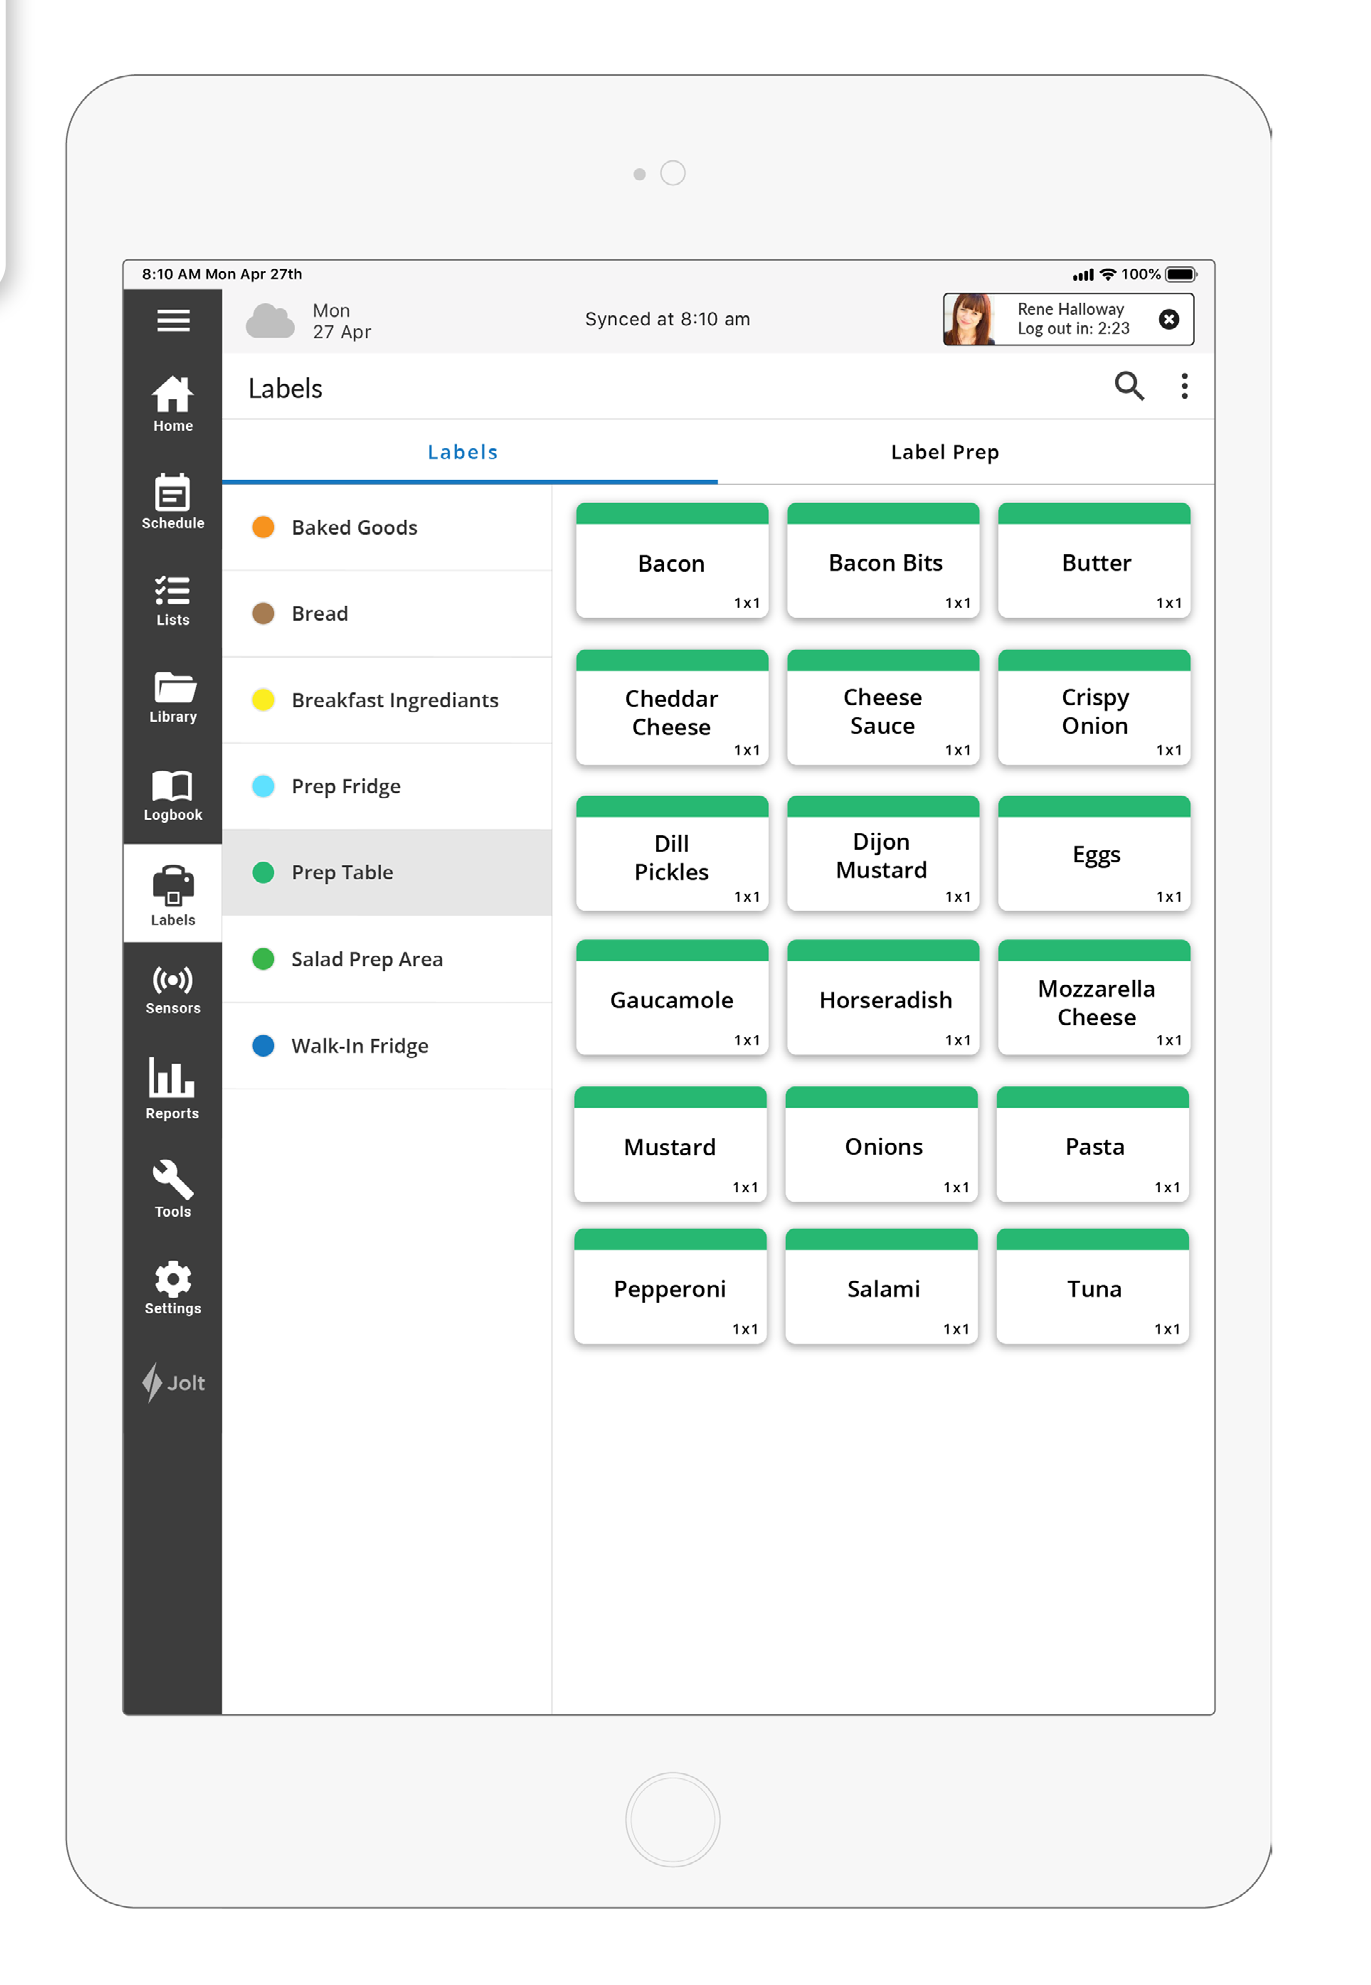Screen dimensions: 1371x1985
Task: Click the search magnifier icon
Action: click(x=1129, y=386)
